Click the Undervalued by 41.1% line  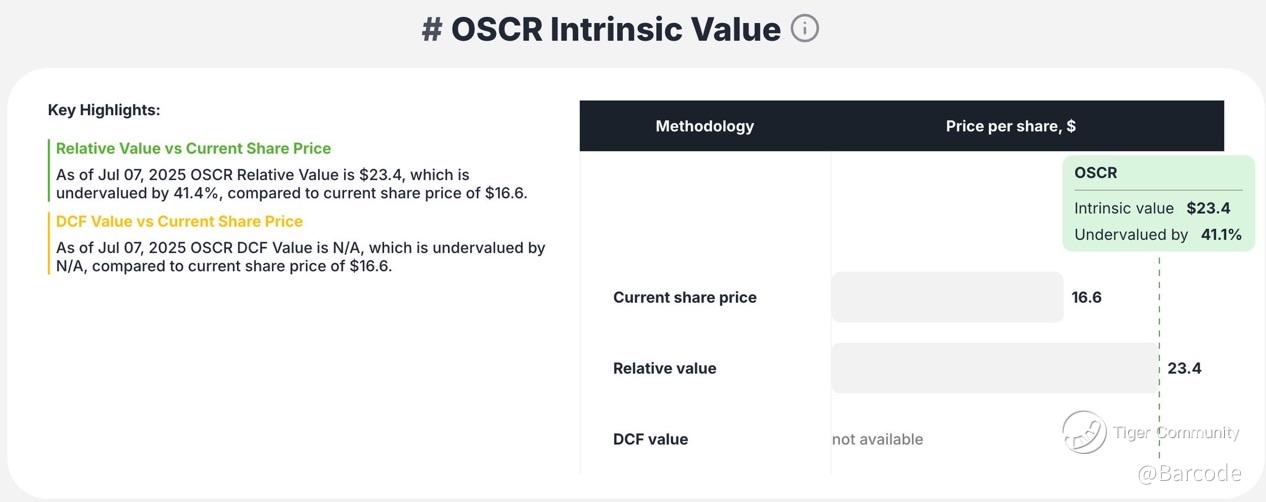(x=1158, y=234)
